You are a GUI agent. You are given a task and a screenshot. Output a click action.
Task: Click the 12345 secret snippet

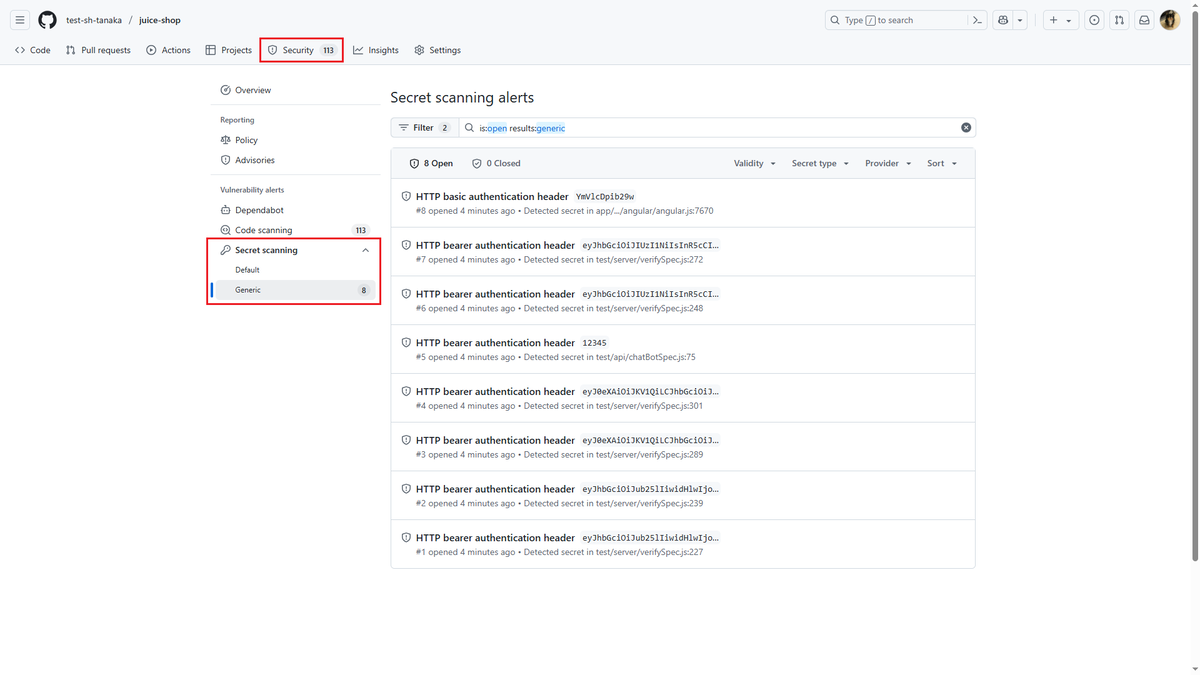[x=594, y=343]
